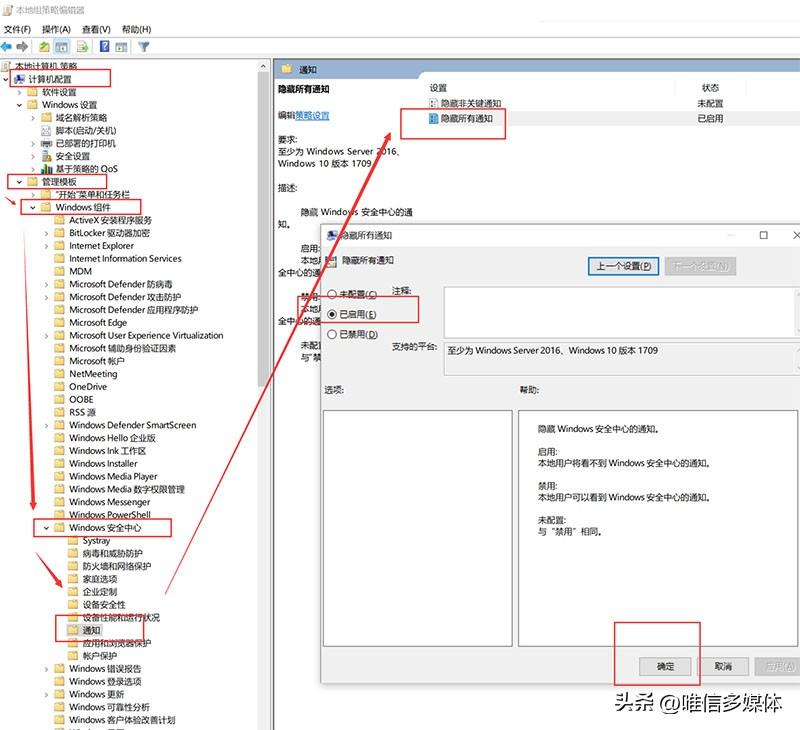Click the Back arrow toolbar icon
The width and height of the screenshot is (800, 730).
point(7,47)
